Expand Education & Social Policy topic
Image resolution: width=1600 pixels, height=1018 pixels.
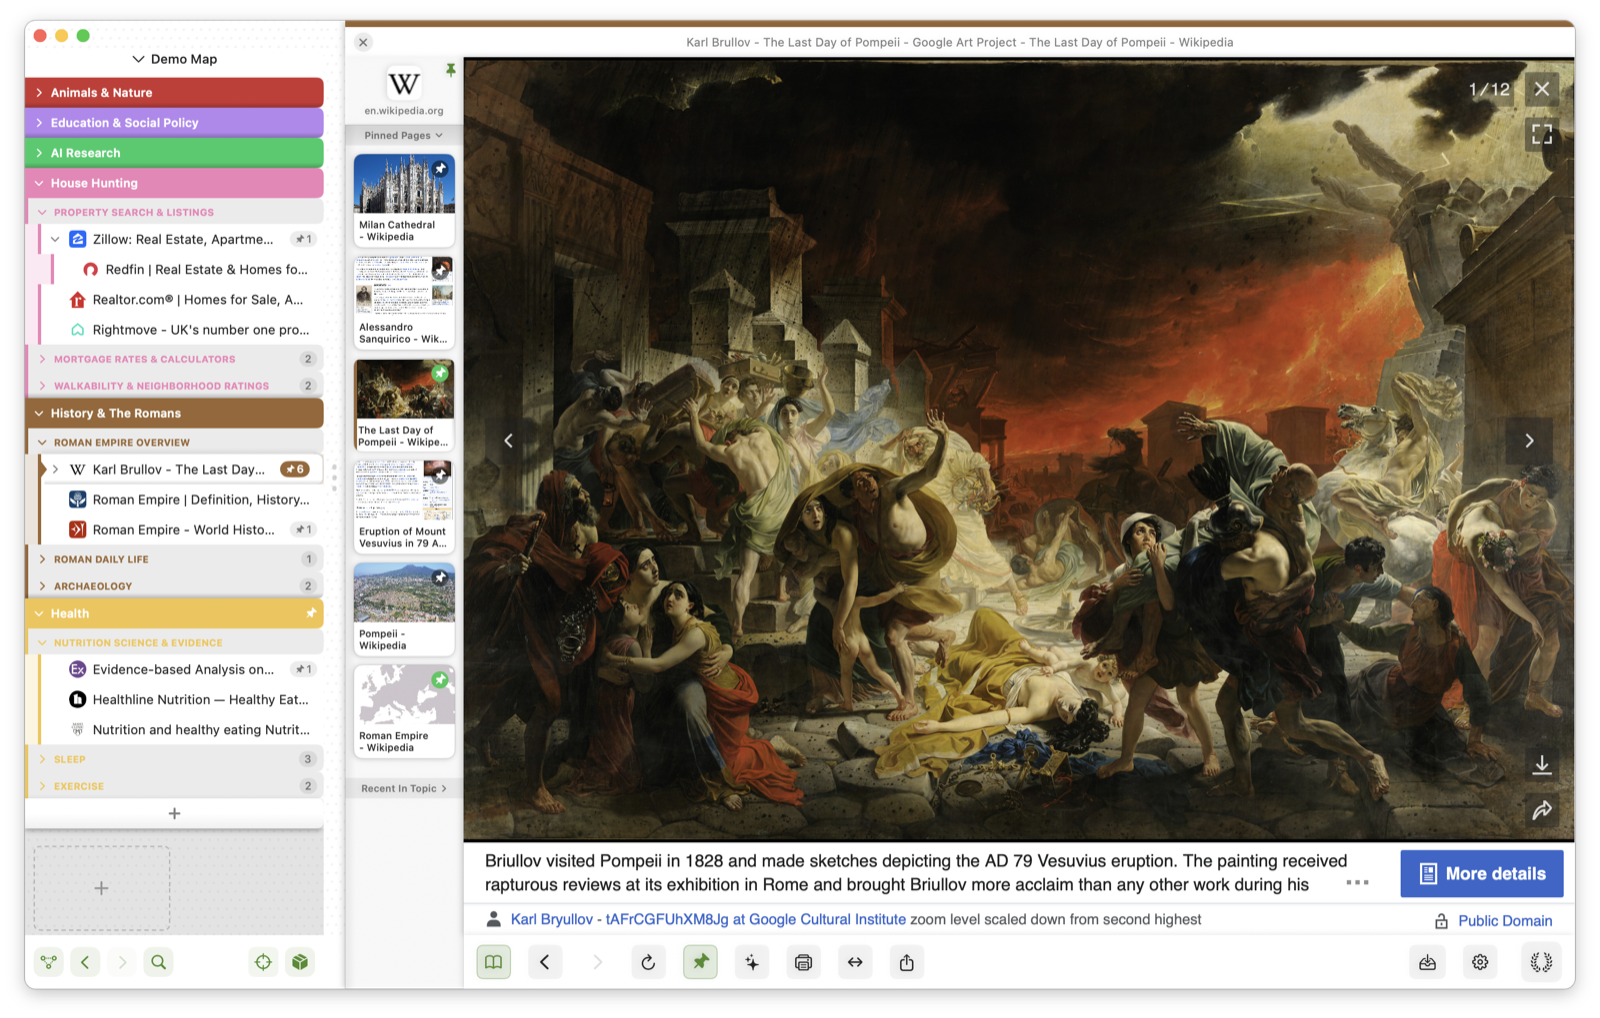39,123
